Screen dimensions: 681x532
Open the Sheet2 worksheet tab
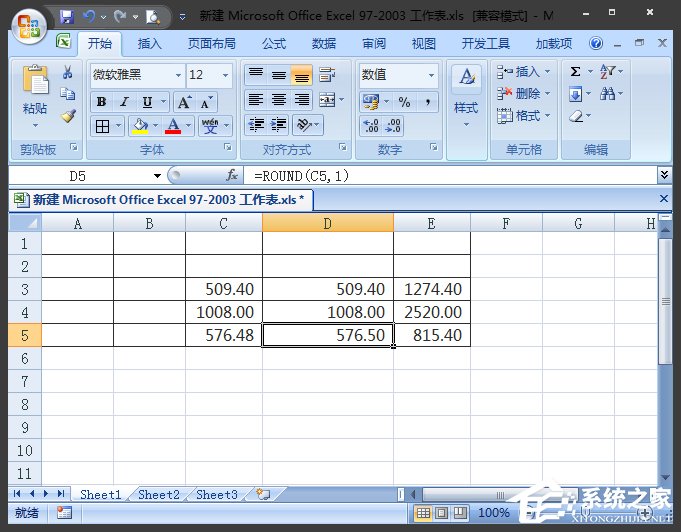click(x=159, y=494)
